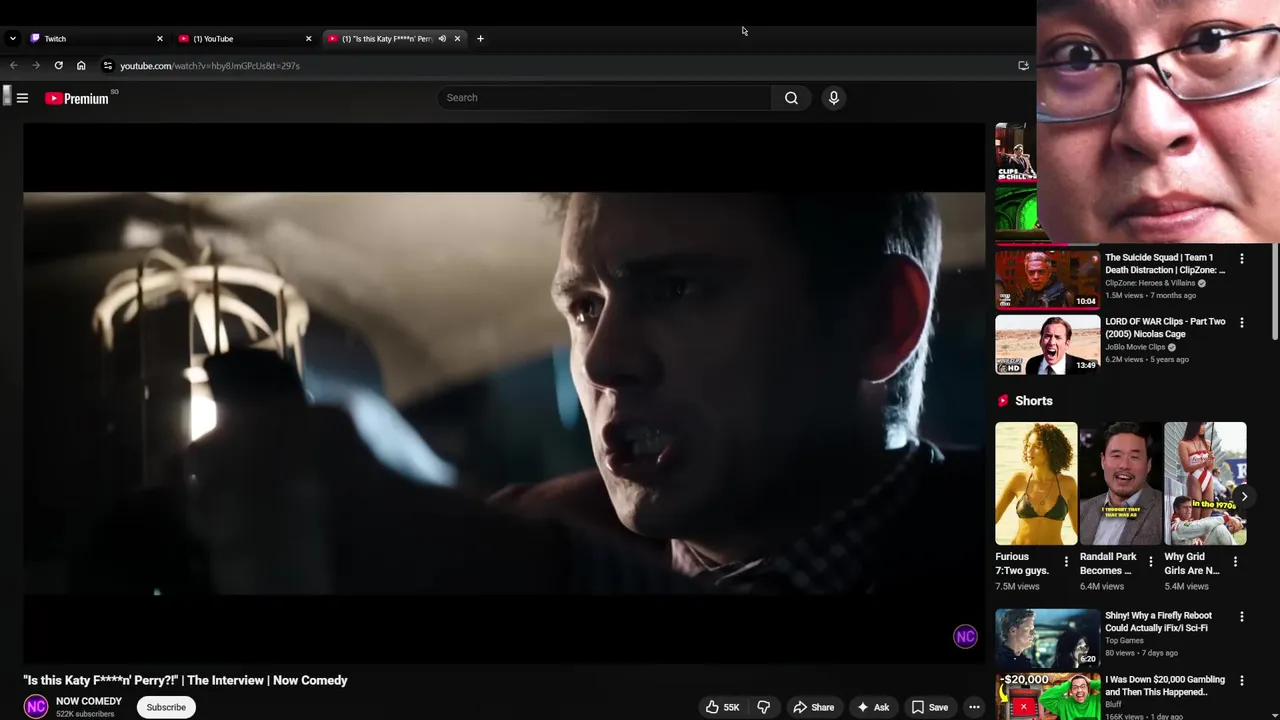Play the Furious 7 Two guys short
Screen dimensions: 1280x720
click(x=1036, y=483)
